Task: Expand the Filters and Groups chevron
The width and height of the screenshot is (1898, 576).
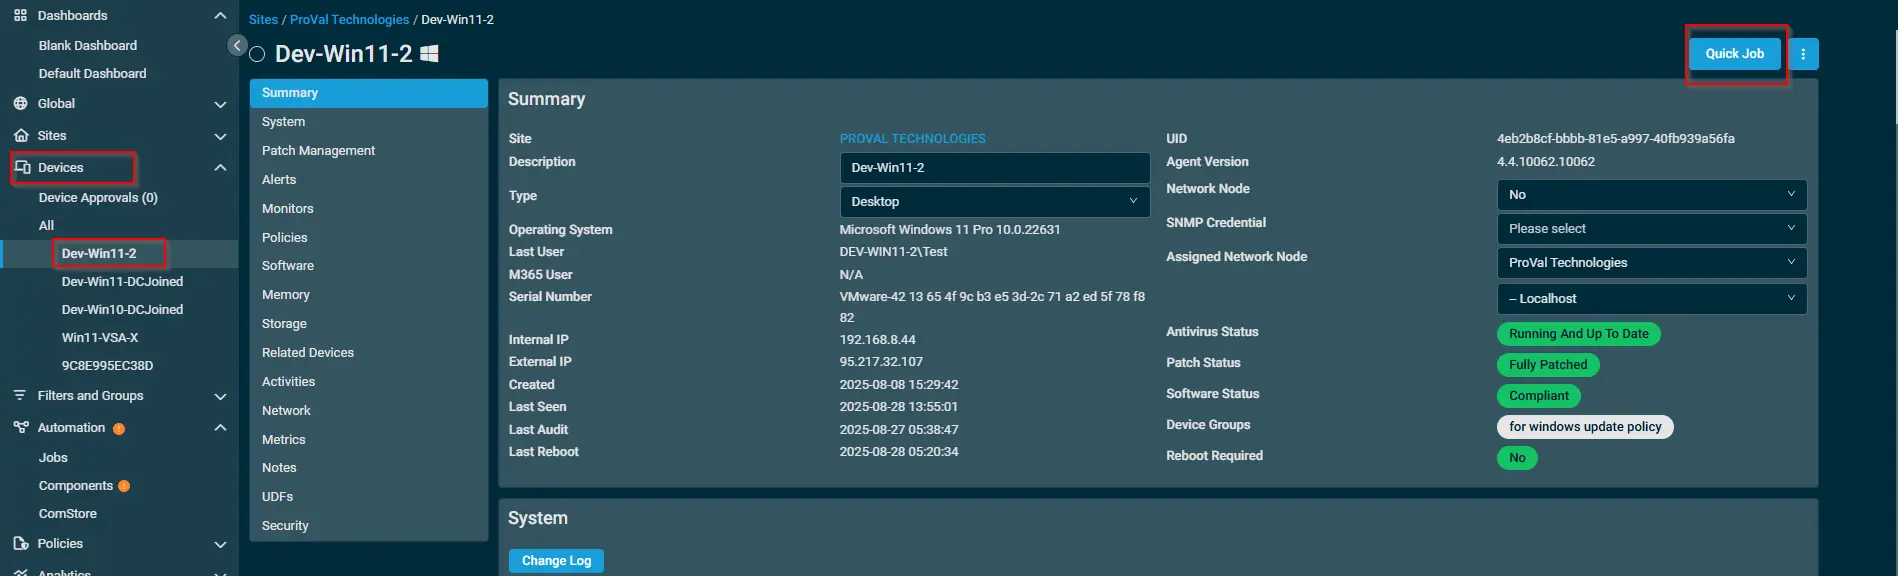Action: [x=220, y=396]
